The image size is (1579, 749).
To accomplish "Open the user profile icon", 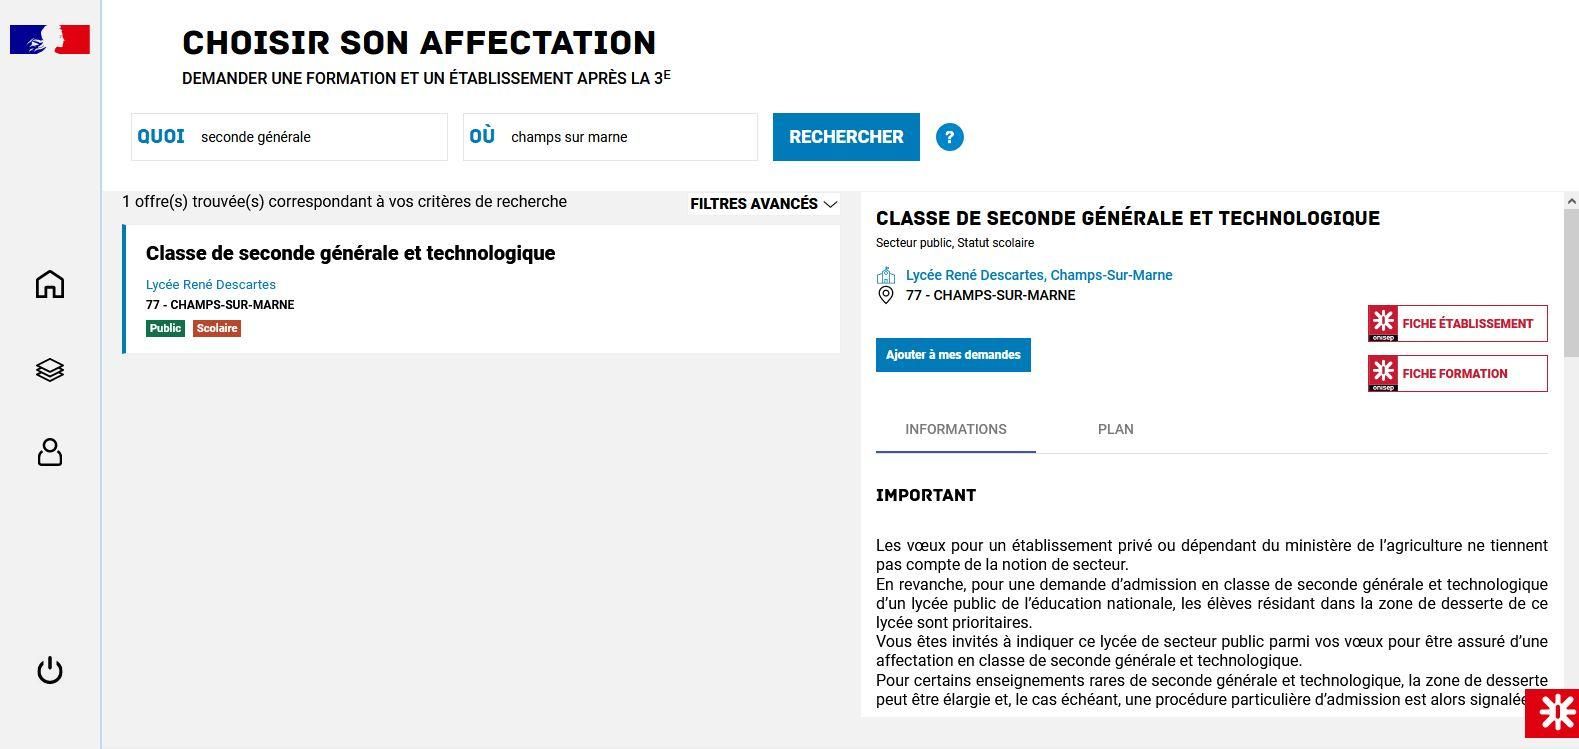I will (x=50, y=453).
